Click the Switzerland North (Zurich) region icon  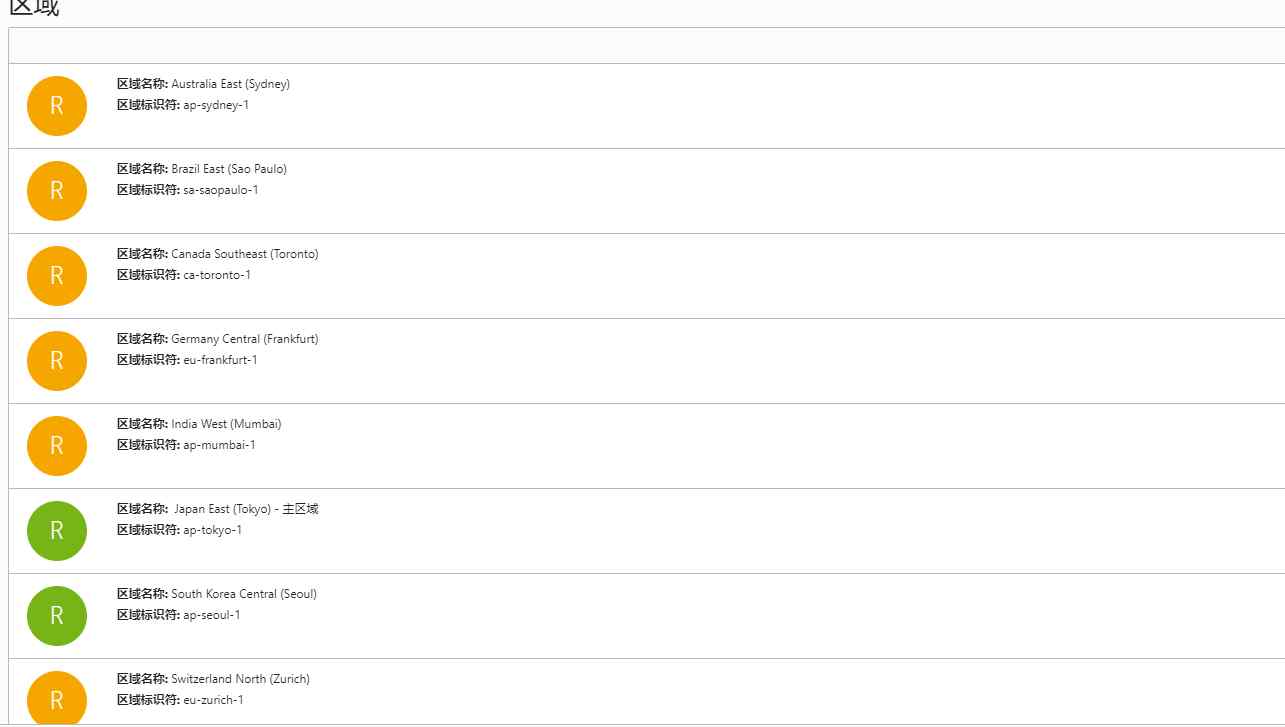(x=57, y=697)
